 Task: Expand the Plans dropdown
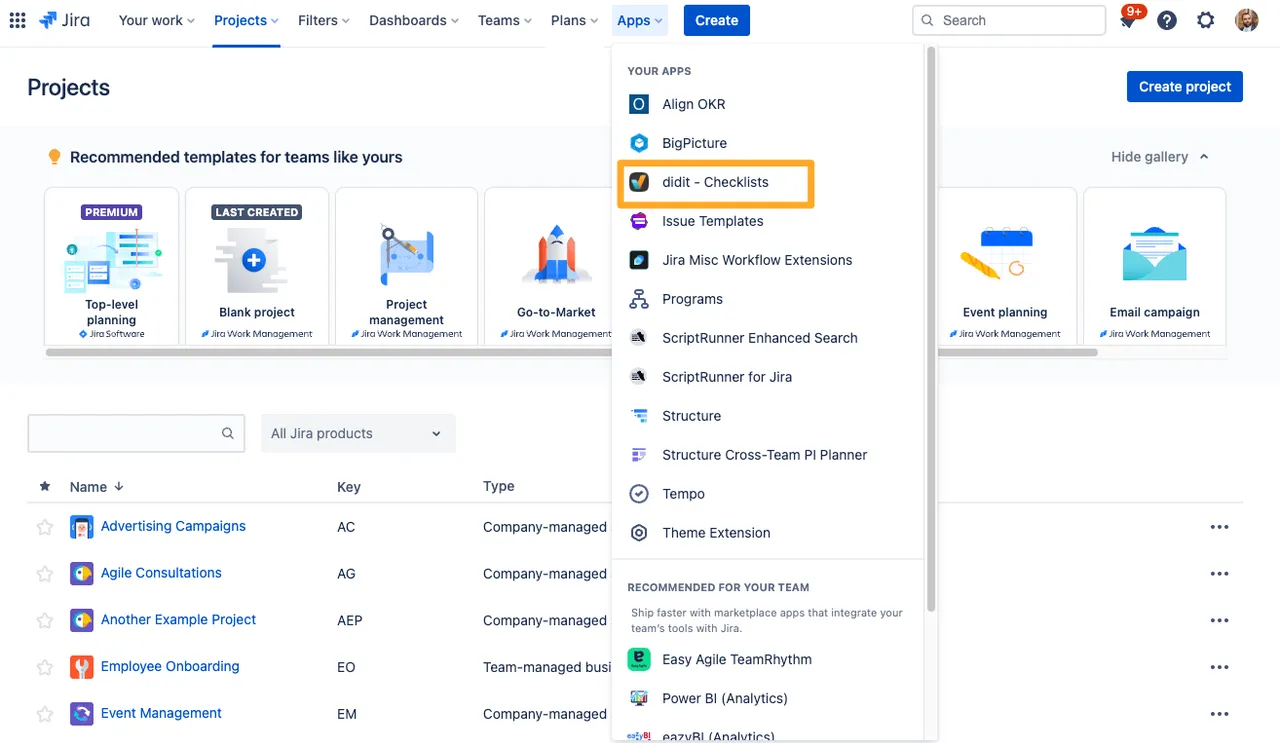[575, 20]
